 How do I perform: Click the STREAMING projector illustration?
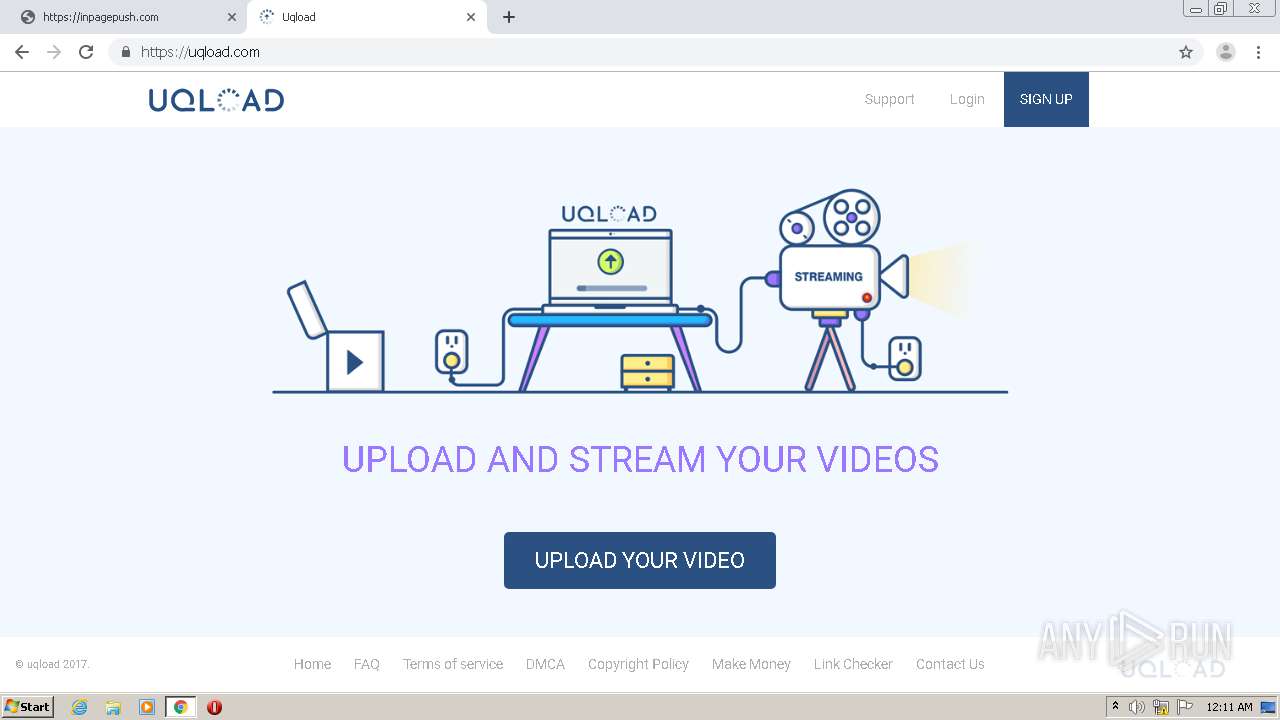pyautogui.click(x=829, y=276)
